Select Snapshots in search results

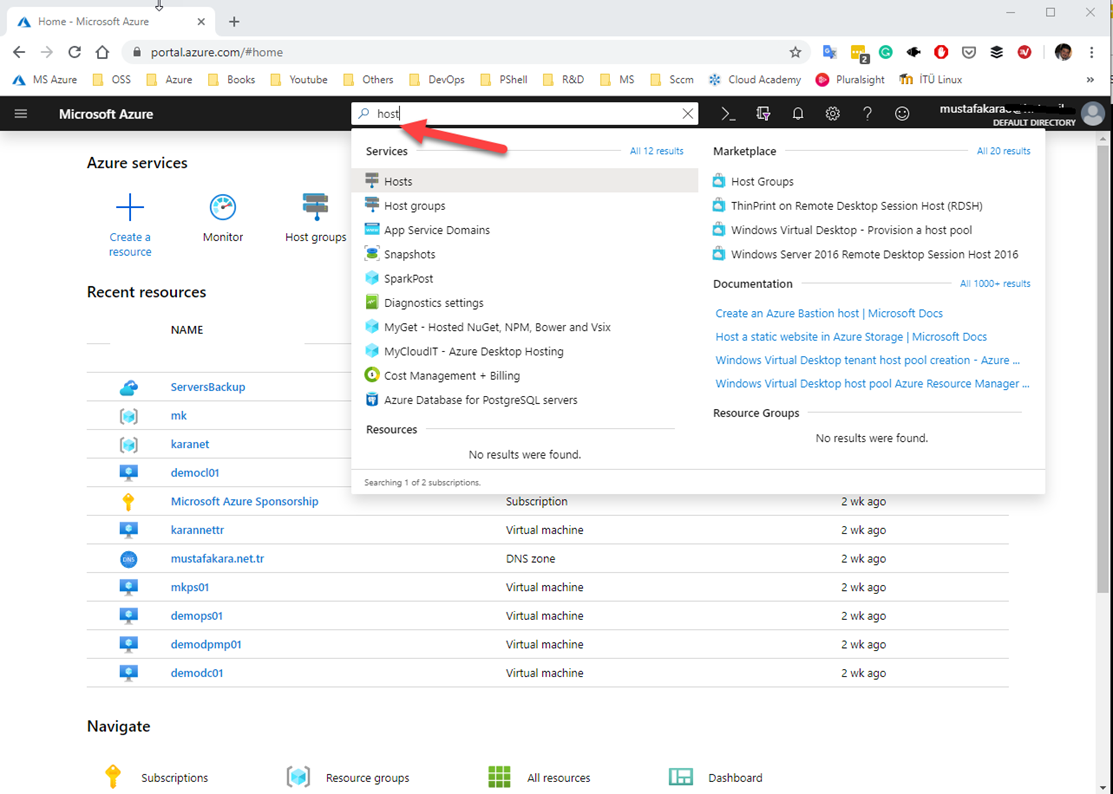525,254
